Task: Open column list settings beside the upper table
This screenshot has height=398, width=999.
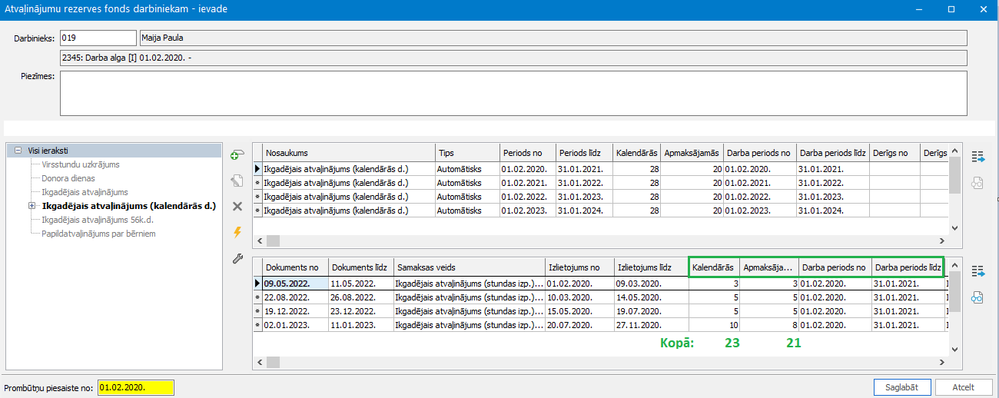Action: [978, 157]
